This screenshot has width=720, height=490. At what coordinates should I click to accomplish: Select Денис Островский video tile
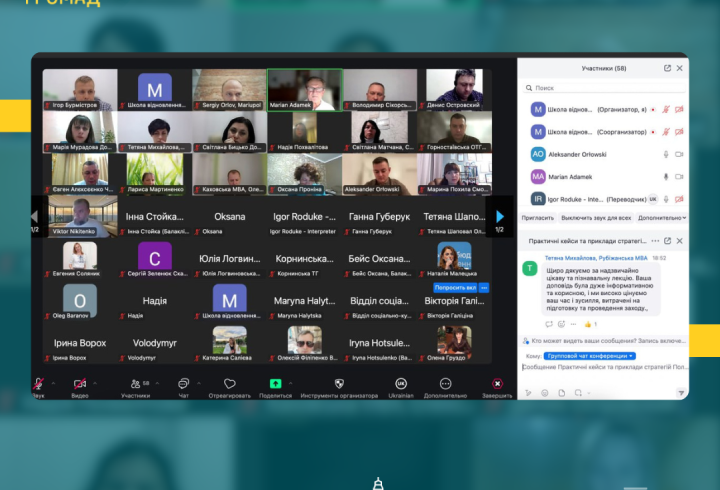click(x=454, y=90)
